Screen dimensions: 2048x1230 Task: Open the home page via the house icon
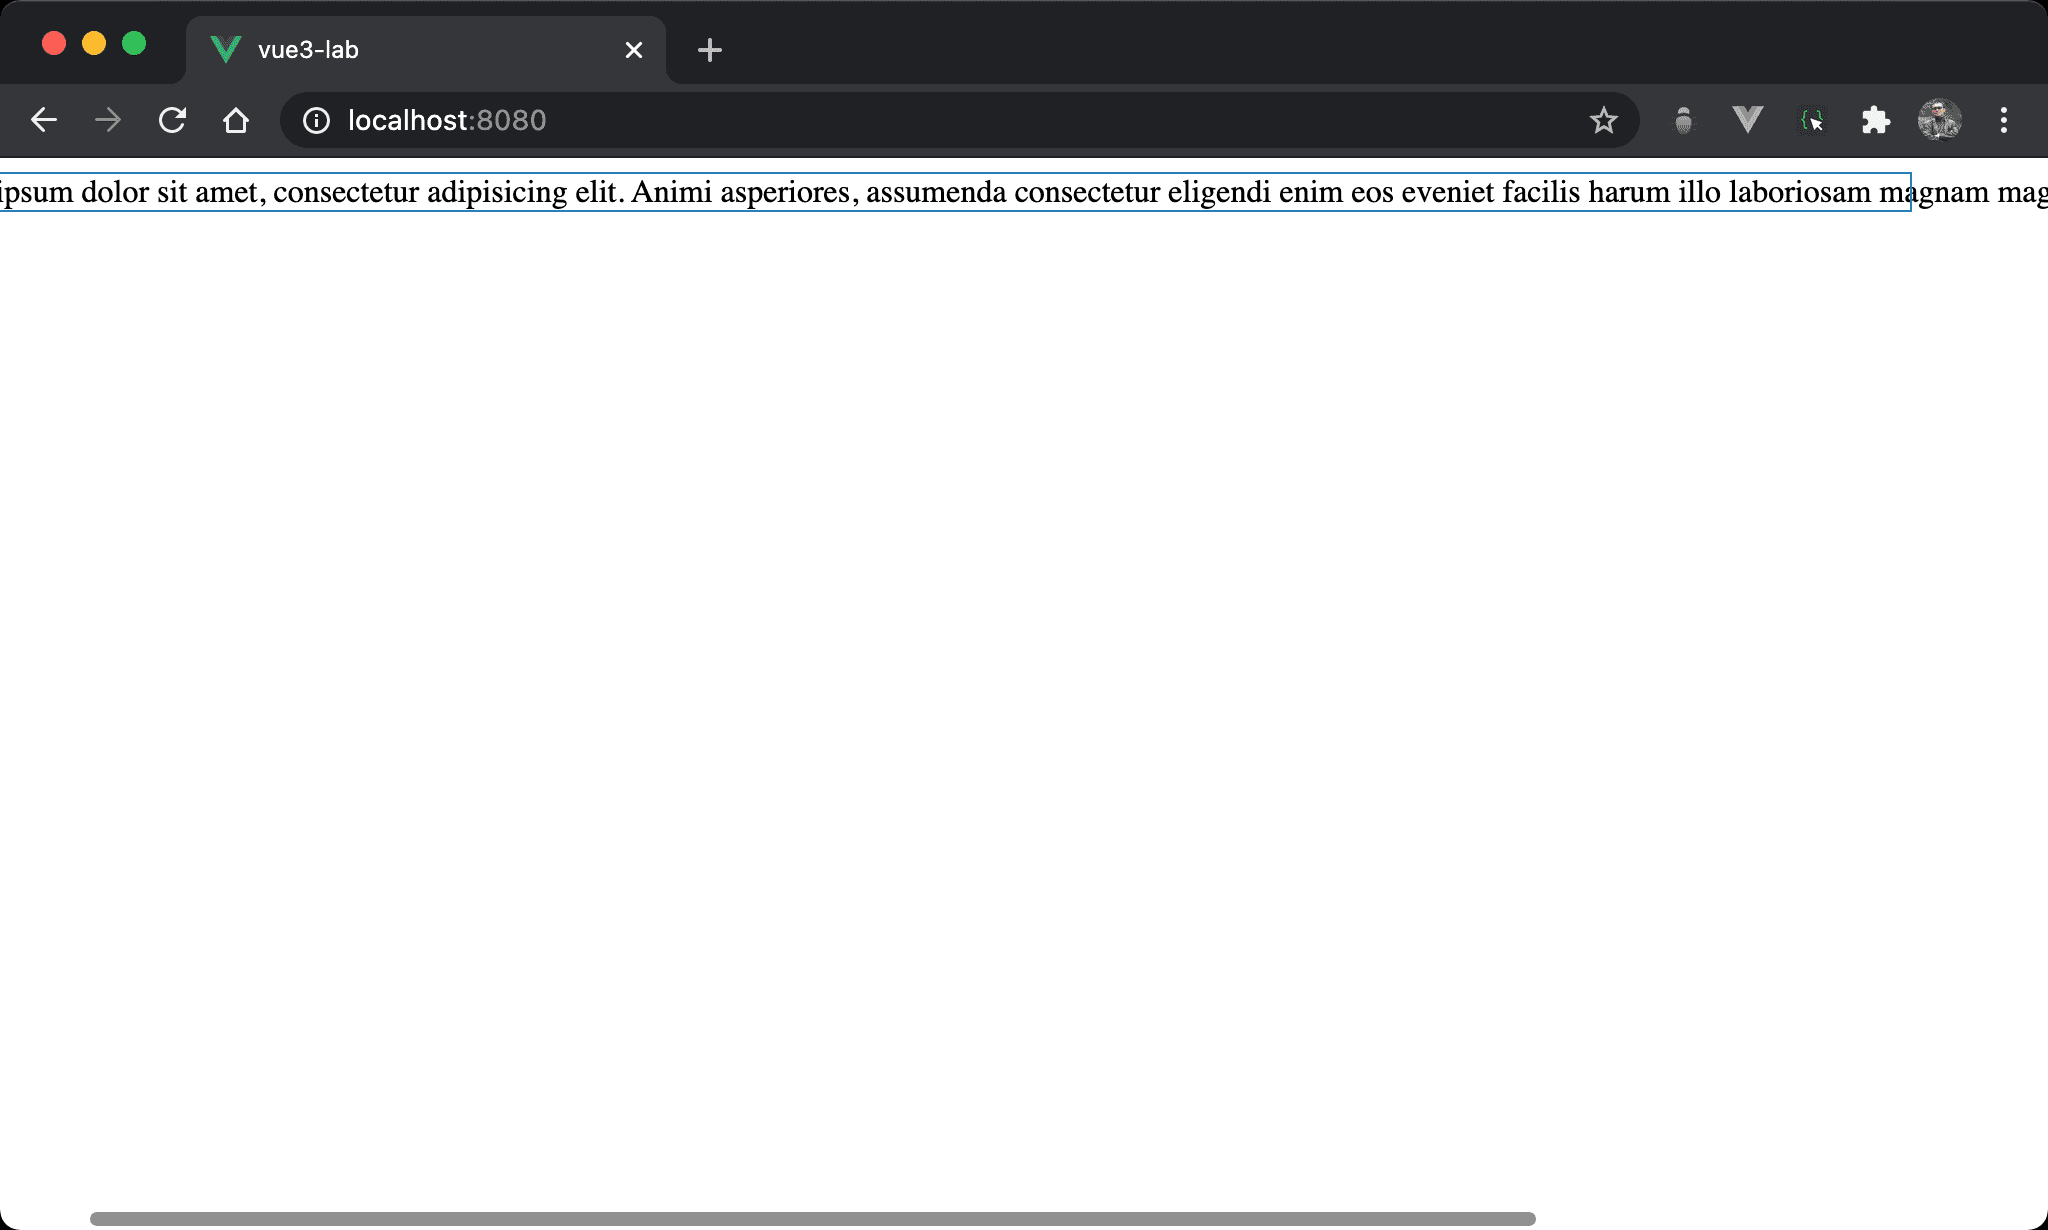click(x=236, y=121)
